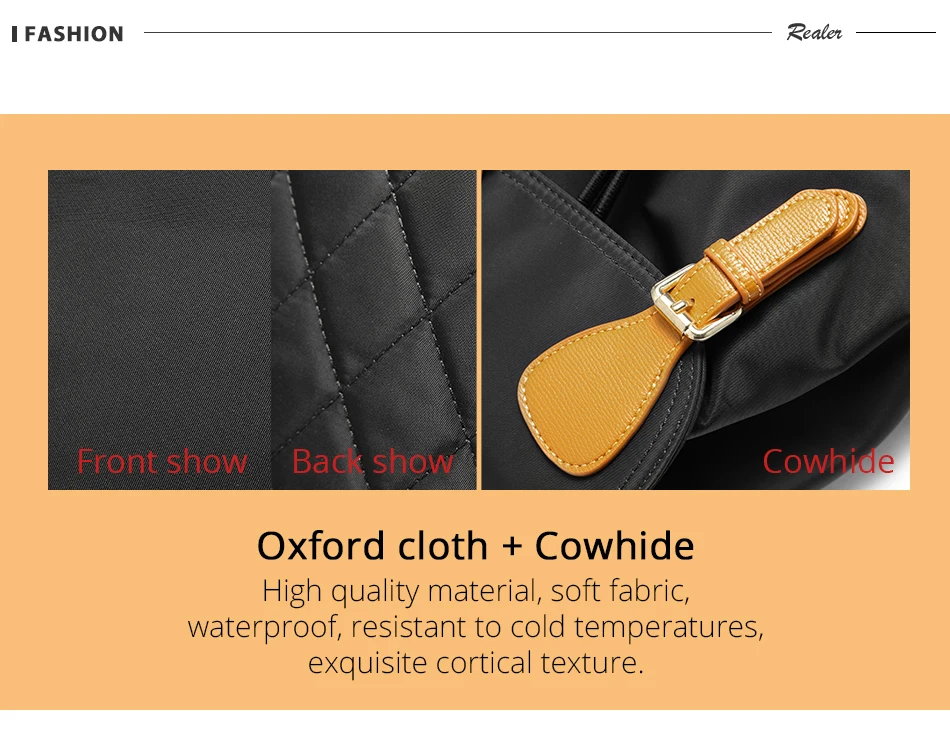The width and height of the screenshot is (950, 742).
Task: Select the quilted Back show image
Action: tap(374, 330)
